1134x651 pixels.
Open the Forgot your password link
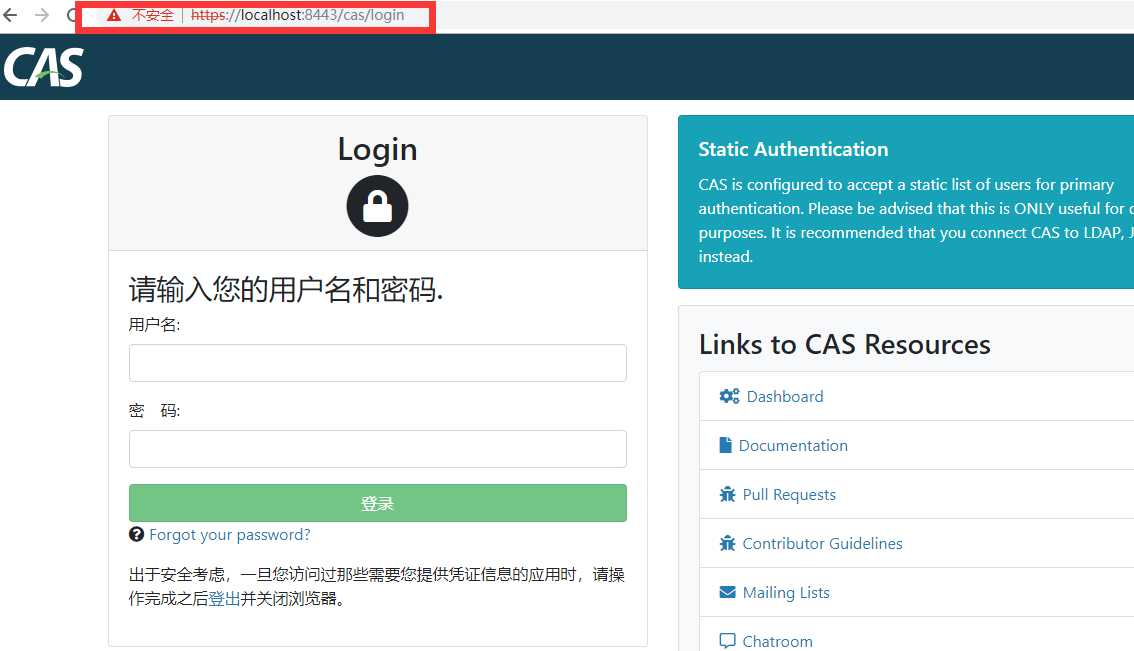pyautogui.click(x=229, y=535)
